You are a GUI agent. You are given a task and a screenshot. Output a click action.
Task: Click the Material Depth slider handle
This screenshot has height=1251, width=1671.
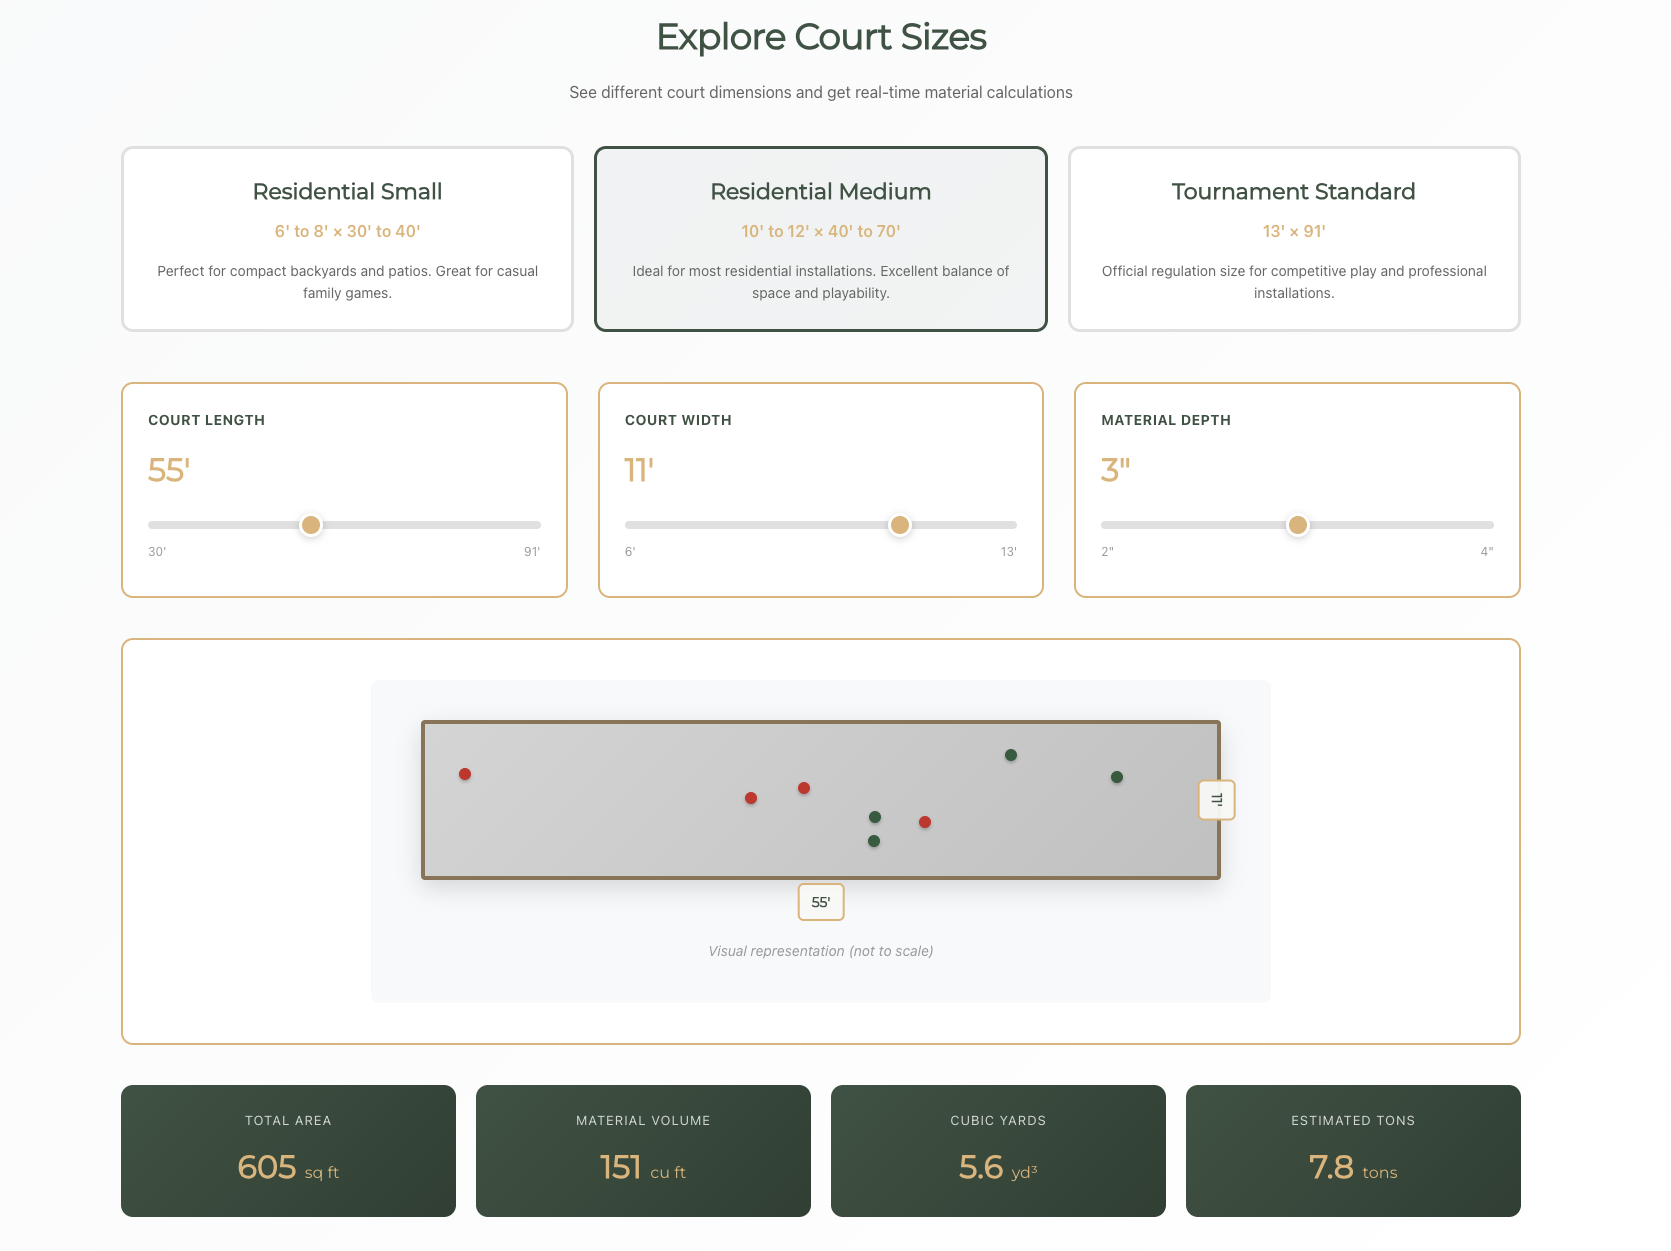(x=1297, y=525)
